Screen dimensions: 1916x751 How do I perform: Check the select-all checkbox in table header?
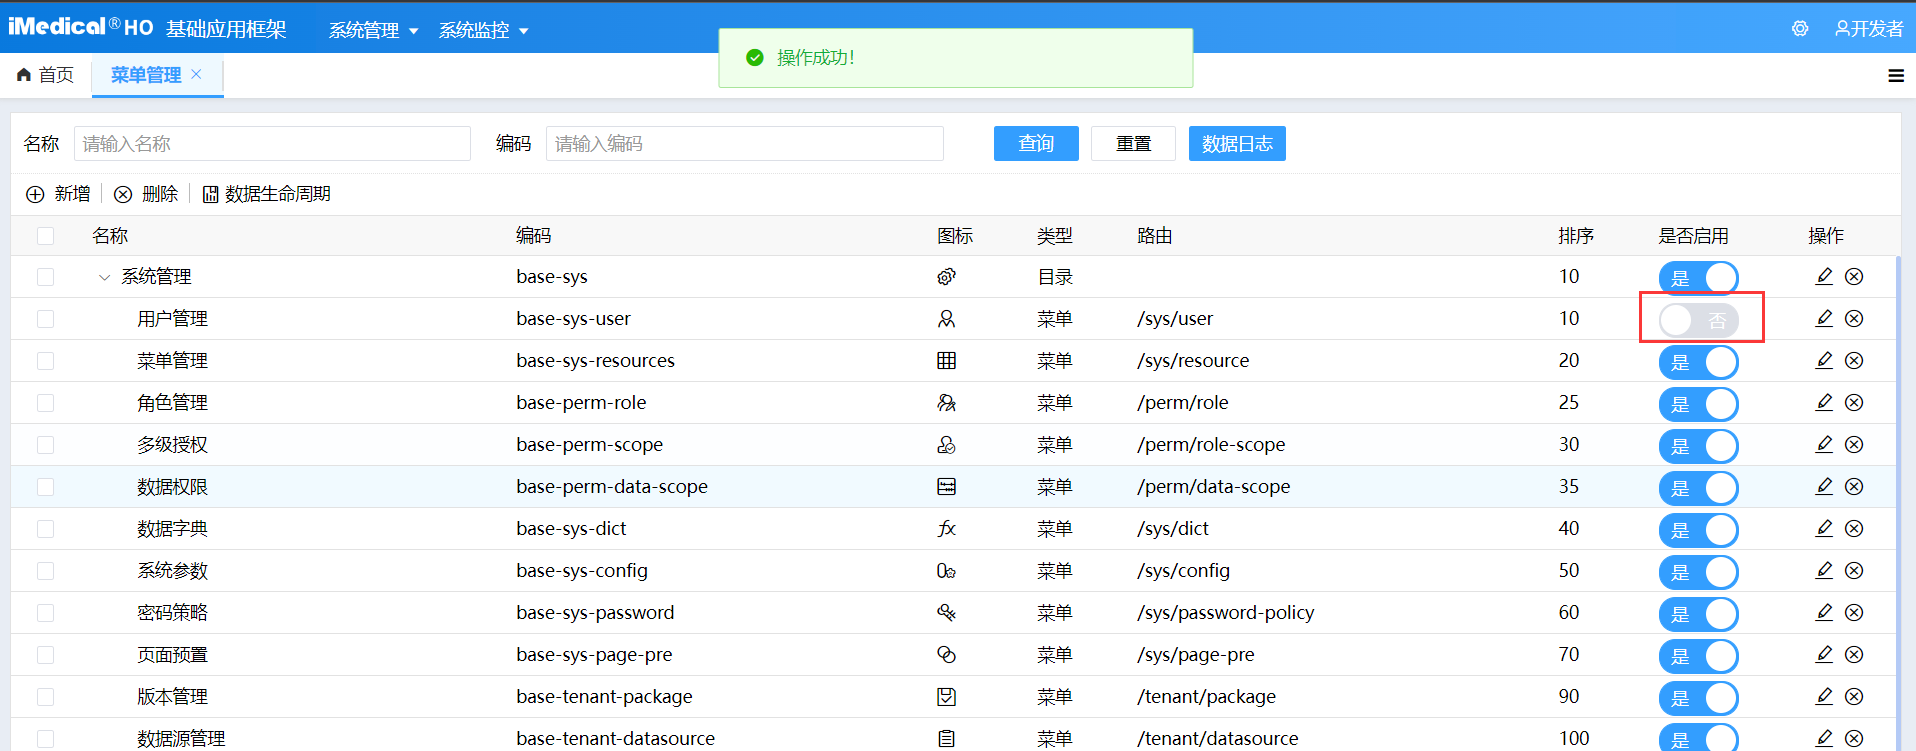point(46,236)
